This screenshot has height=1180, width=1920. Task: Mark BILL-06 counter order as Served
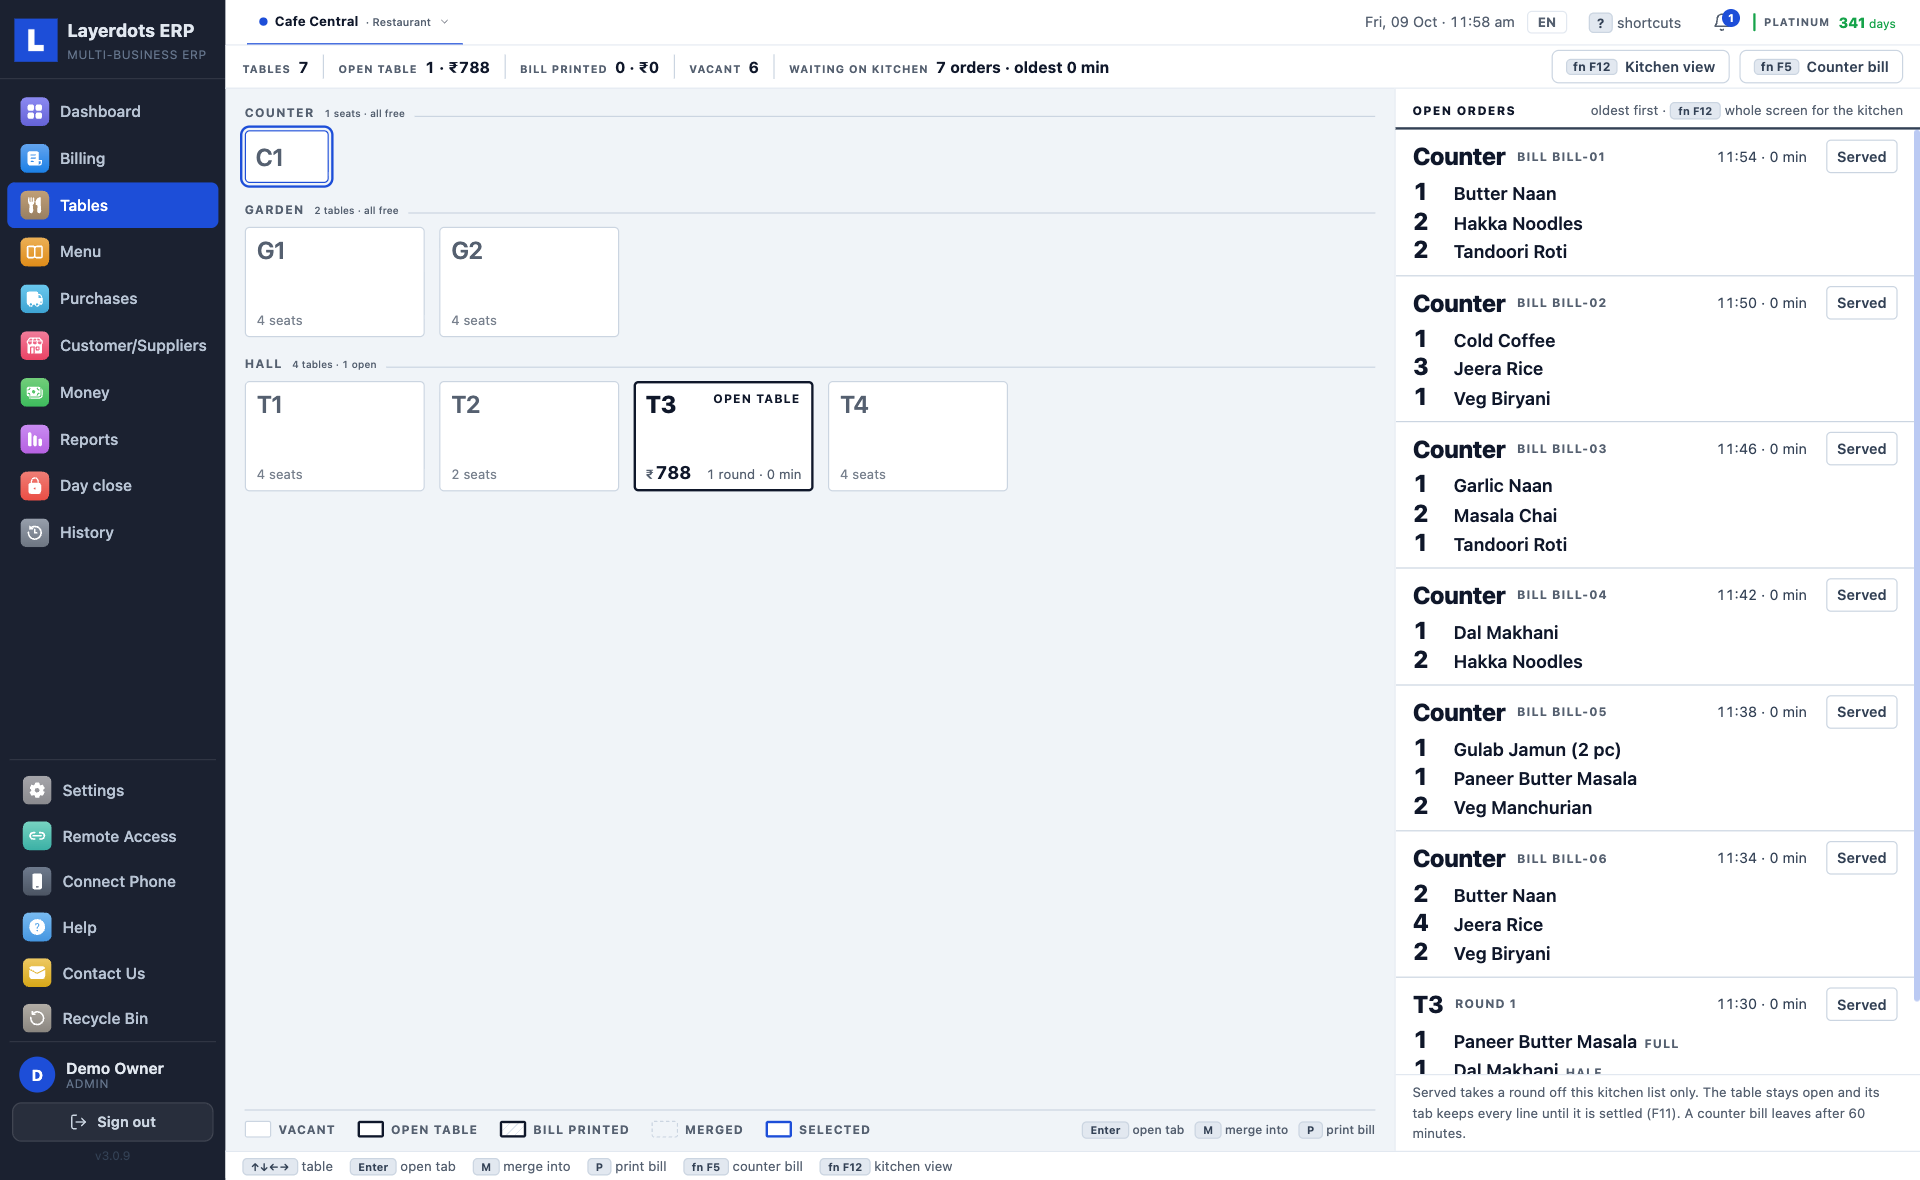click(x=1861, y=858)
